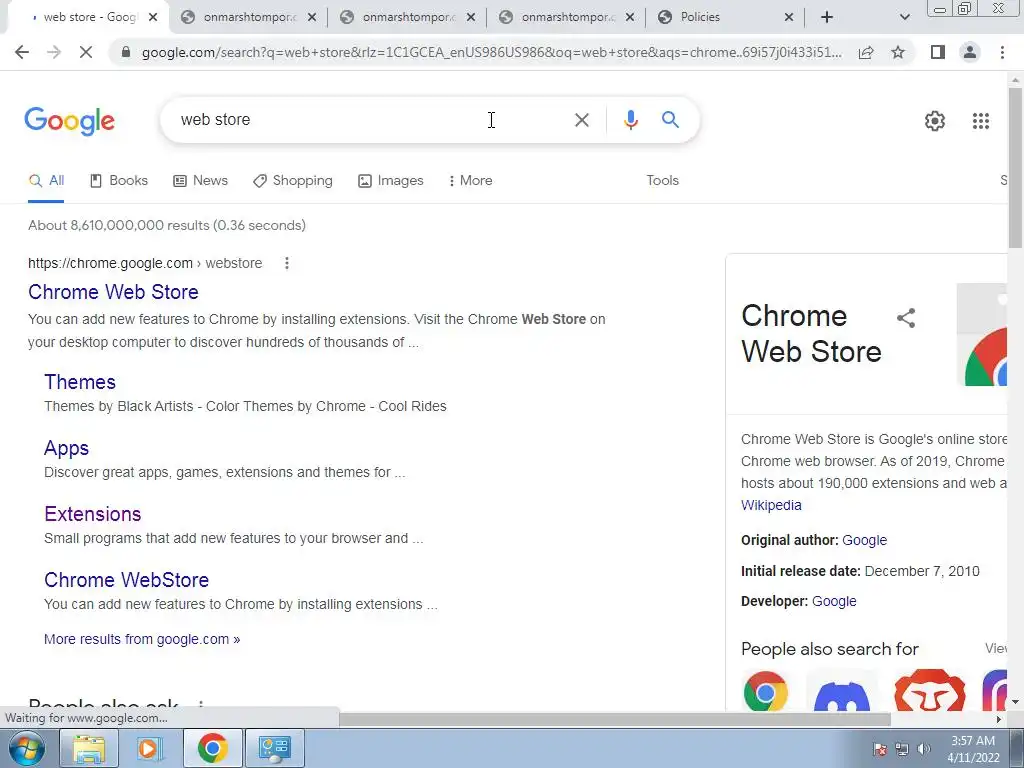Click the horizontal scrollbar at page bottom

615,720
